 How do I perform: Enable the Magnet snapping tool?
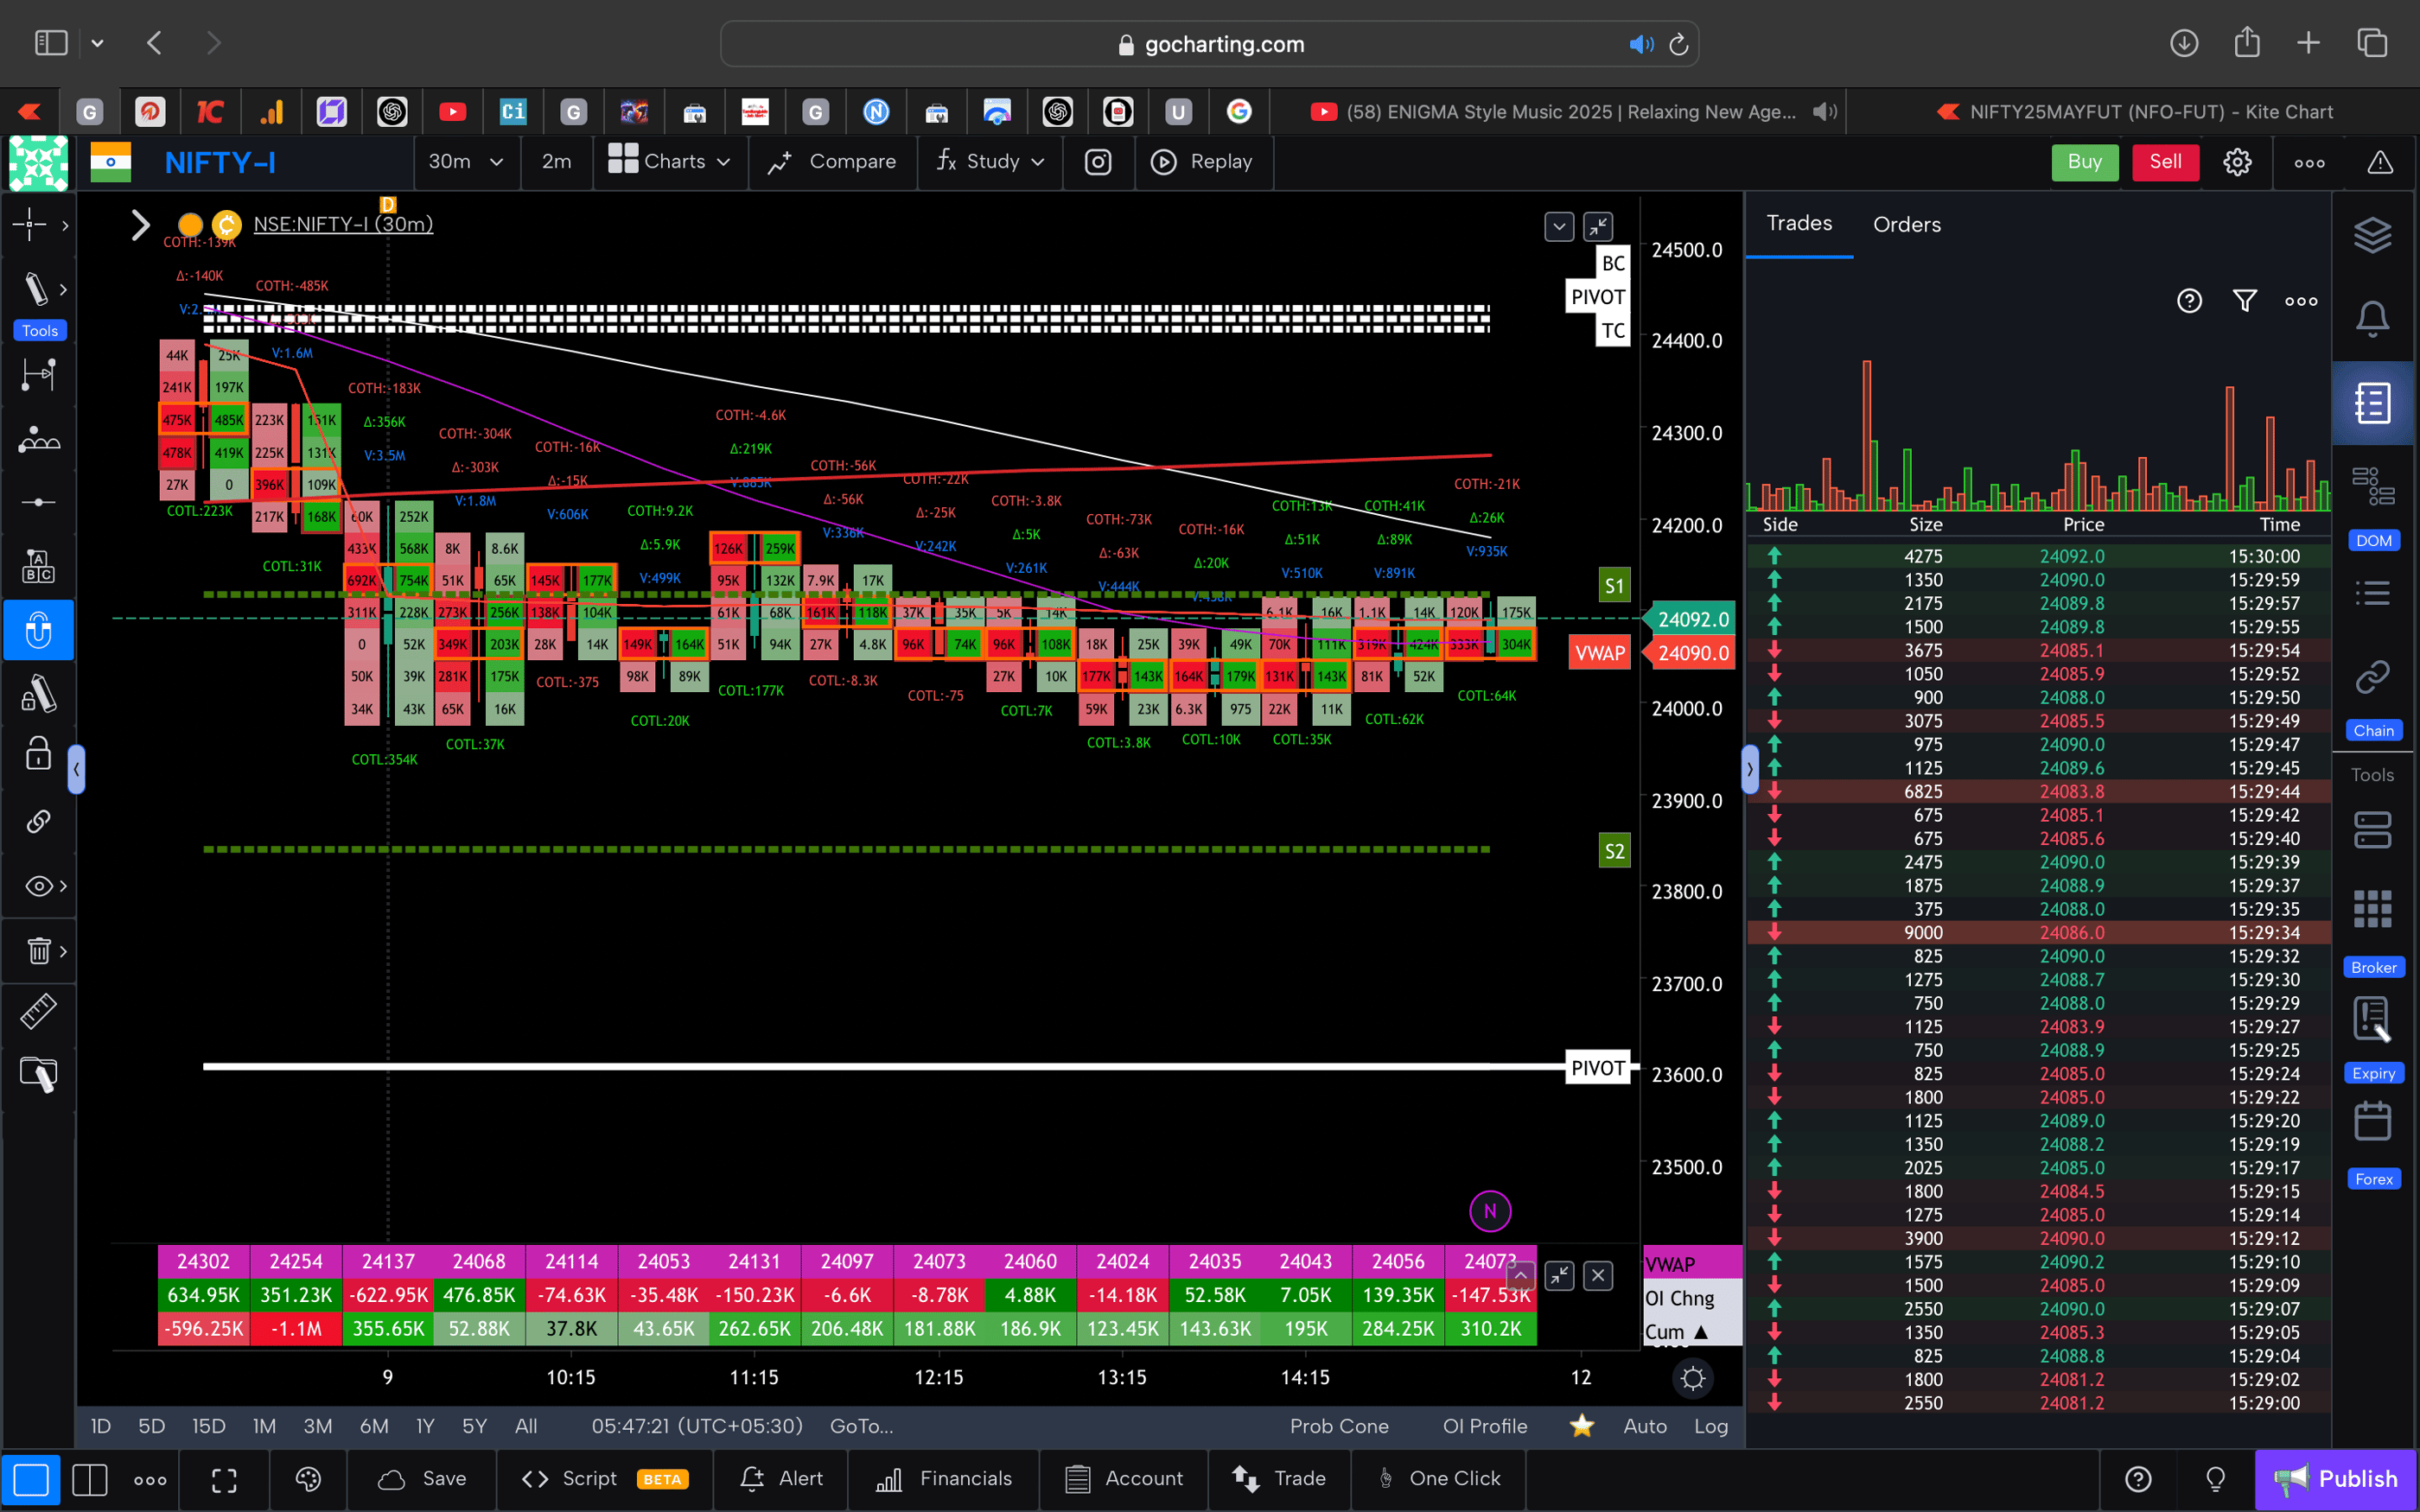(x=39, y=630)
